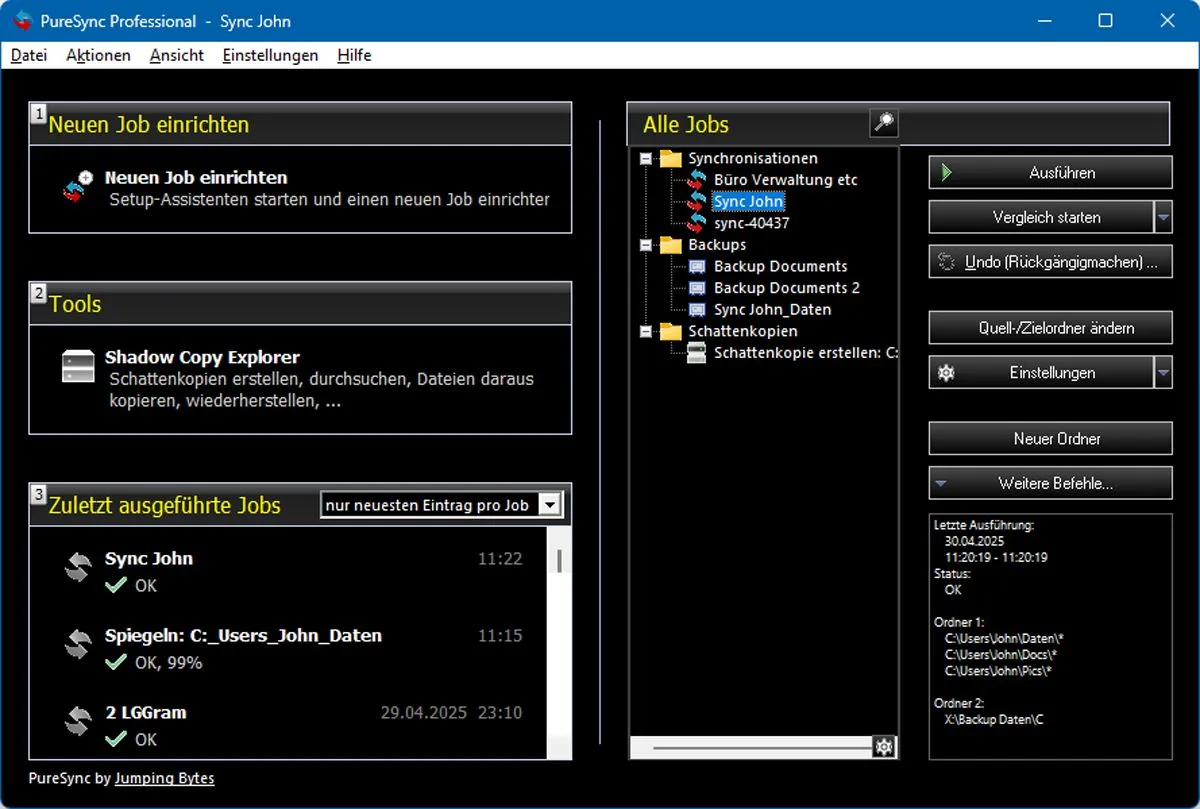Click the backup monitor icon for Backup Documents 2
1200x809 pixels.
(697, 288)
